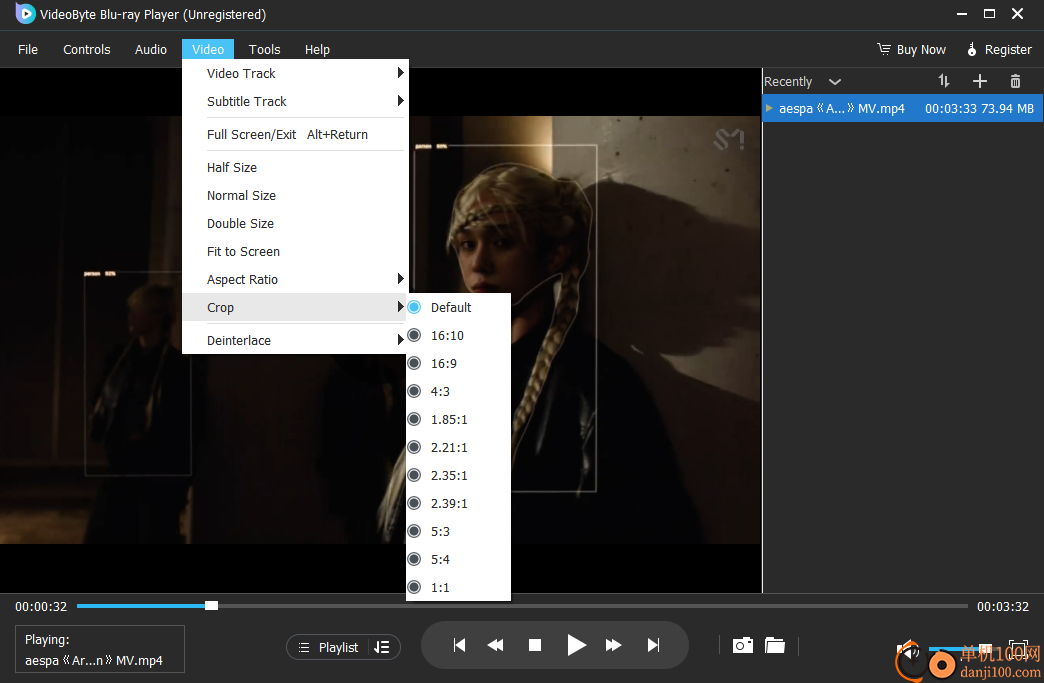Open the Aspect Ratio submenu

tap(295, 280)
